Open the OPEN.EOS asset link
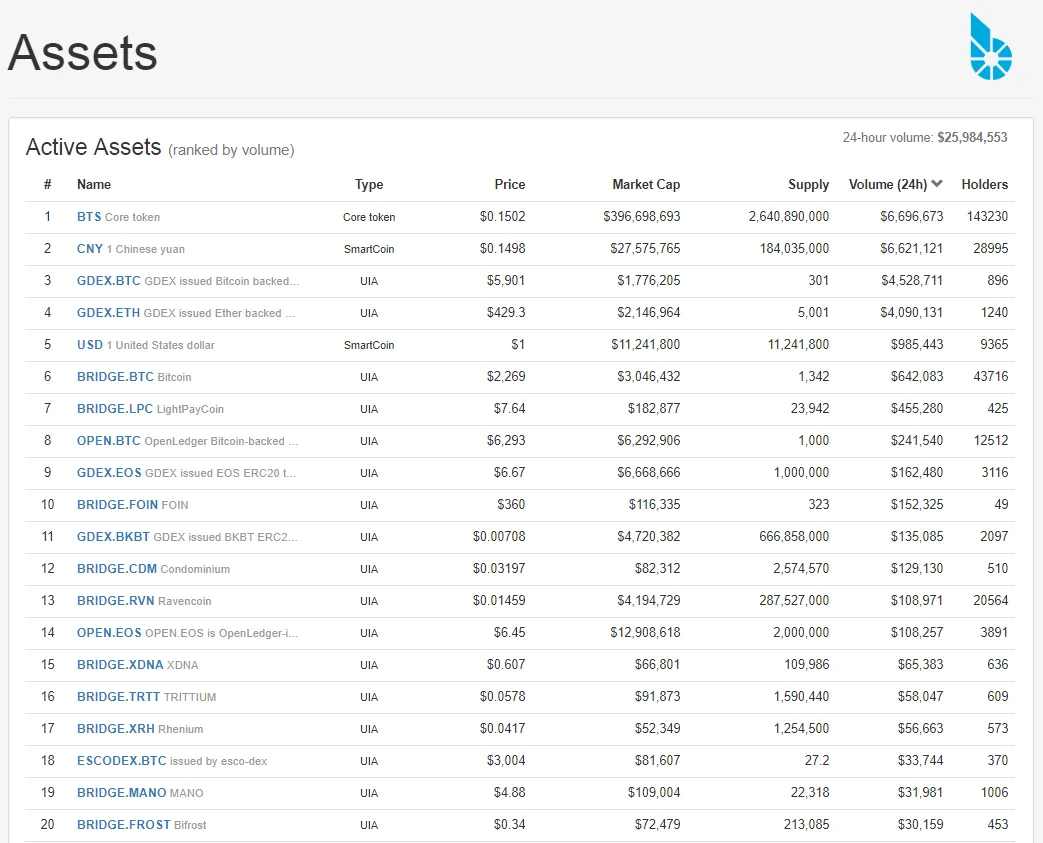 [109, 633]
